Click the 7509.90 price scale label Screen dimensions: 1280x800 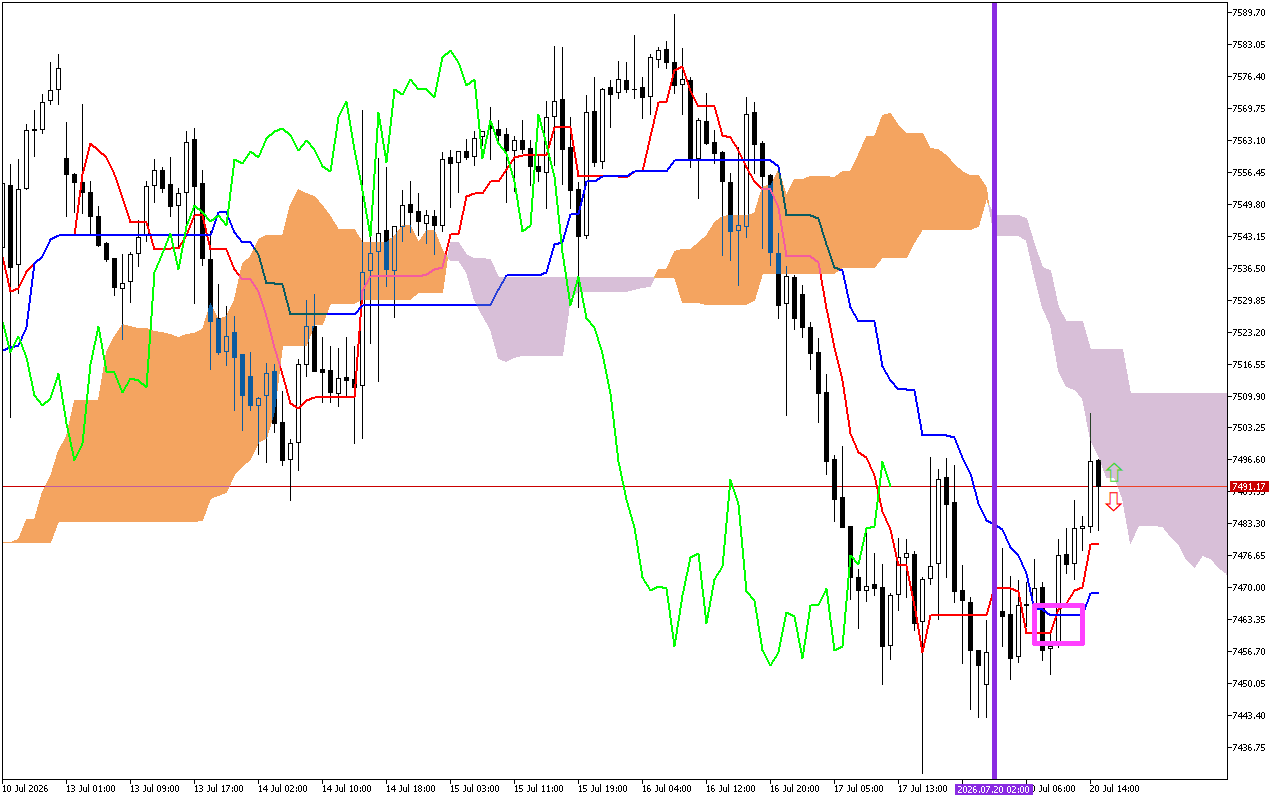(1251, 397)
